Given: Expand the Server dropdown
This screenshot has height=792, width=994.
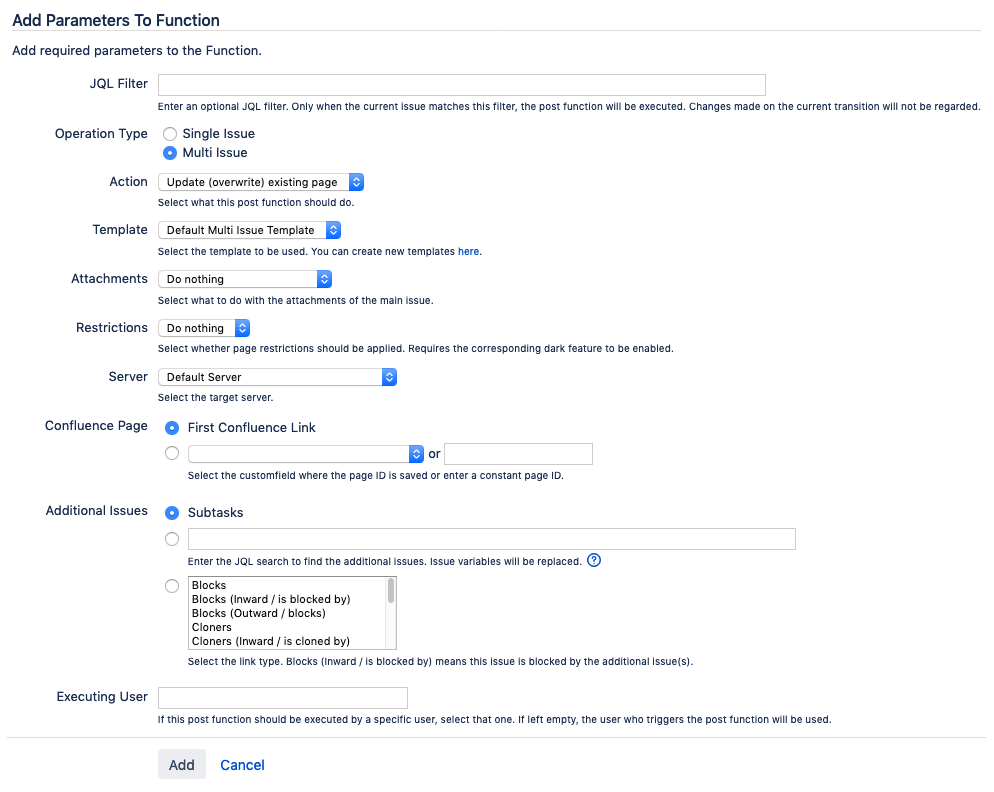Looking at the screenshot, I should pos(277,377).
